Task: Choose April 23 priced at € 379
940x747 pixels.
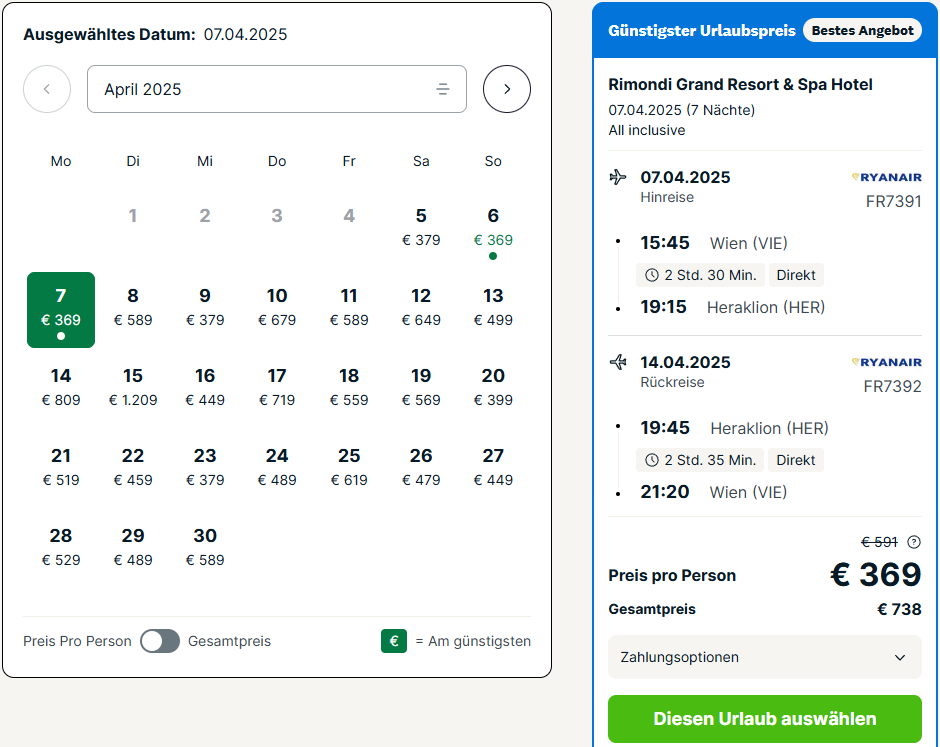Action: (205, 467)
